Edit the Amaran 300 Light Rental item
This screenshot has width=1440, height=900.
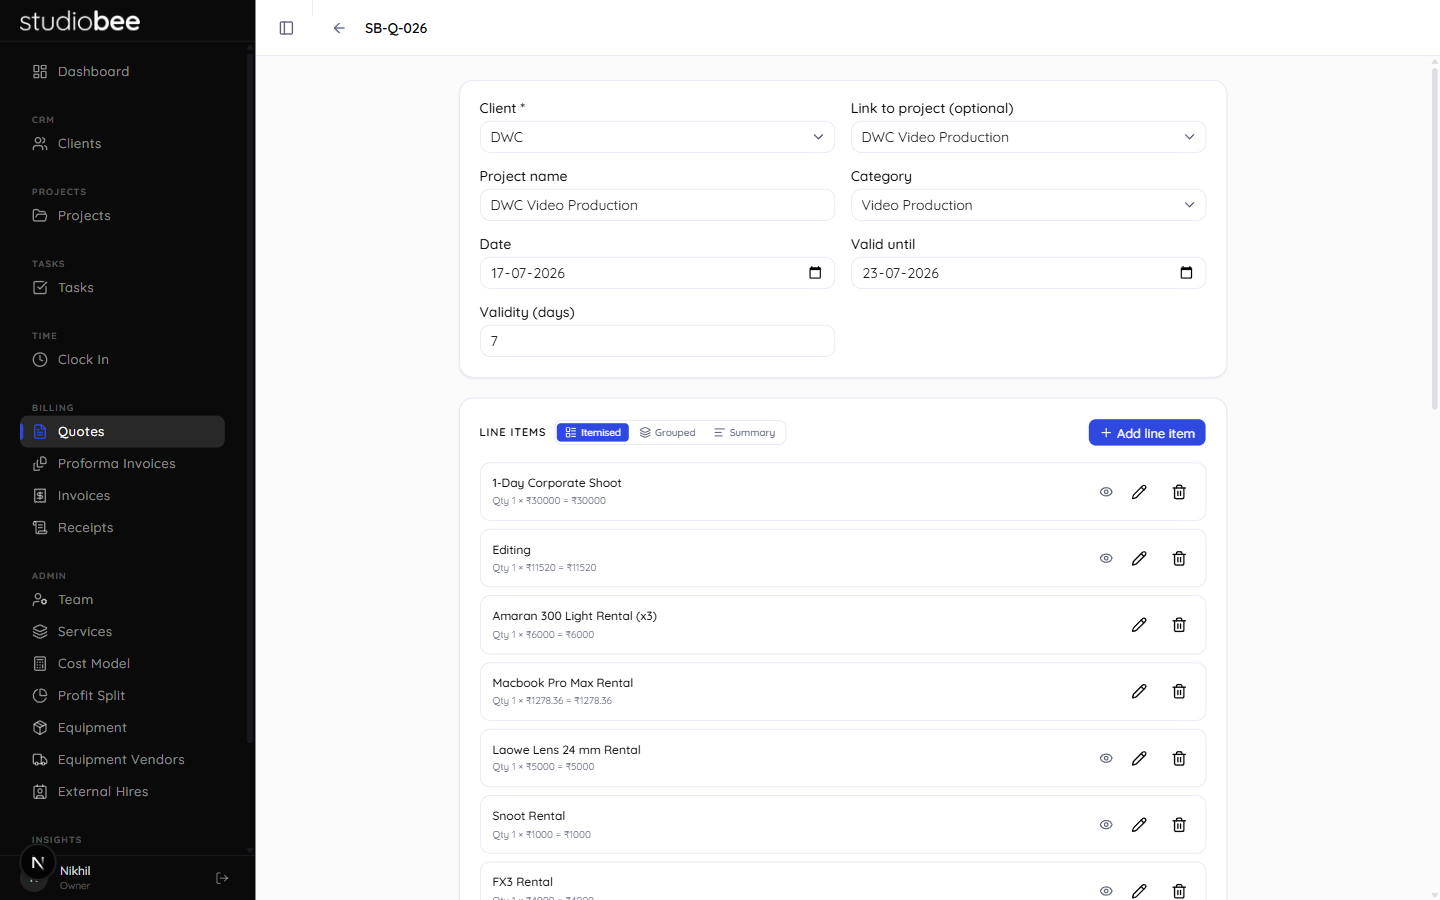pos(1139,625)
